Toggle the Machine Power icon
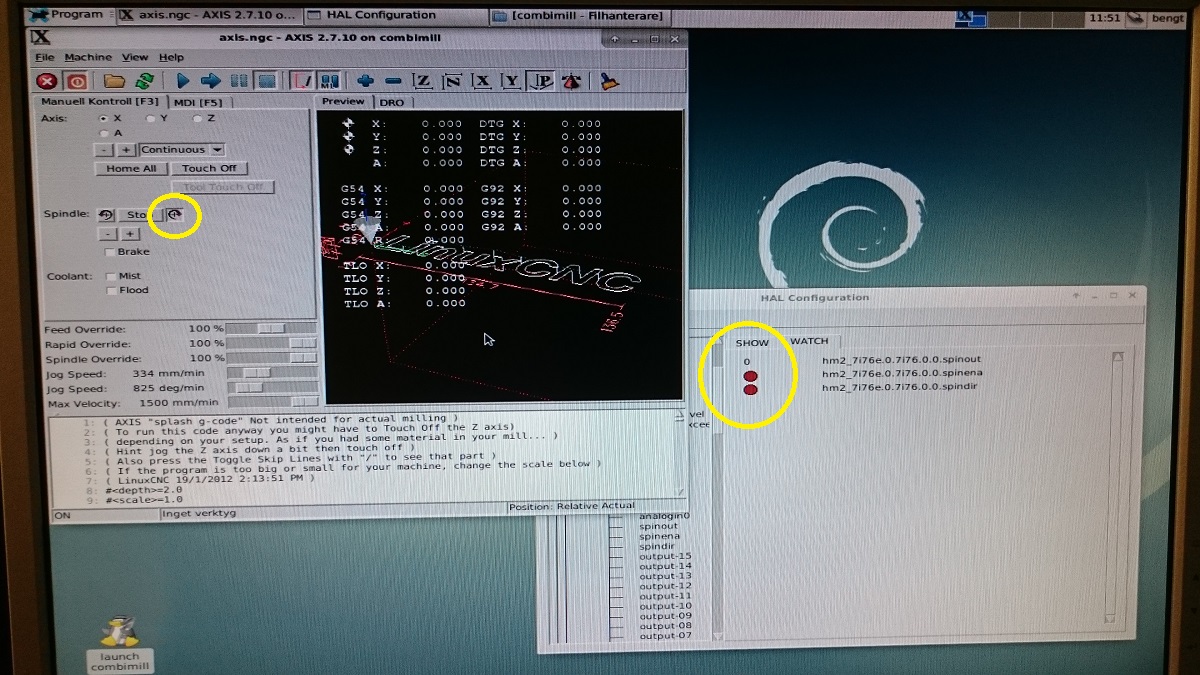The image size is (1200, 675). 76,81
